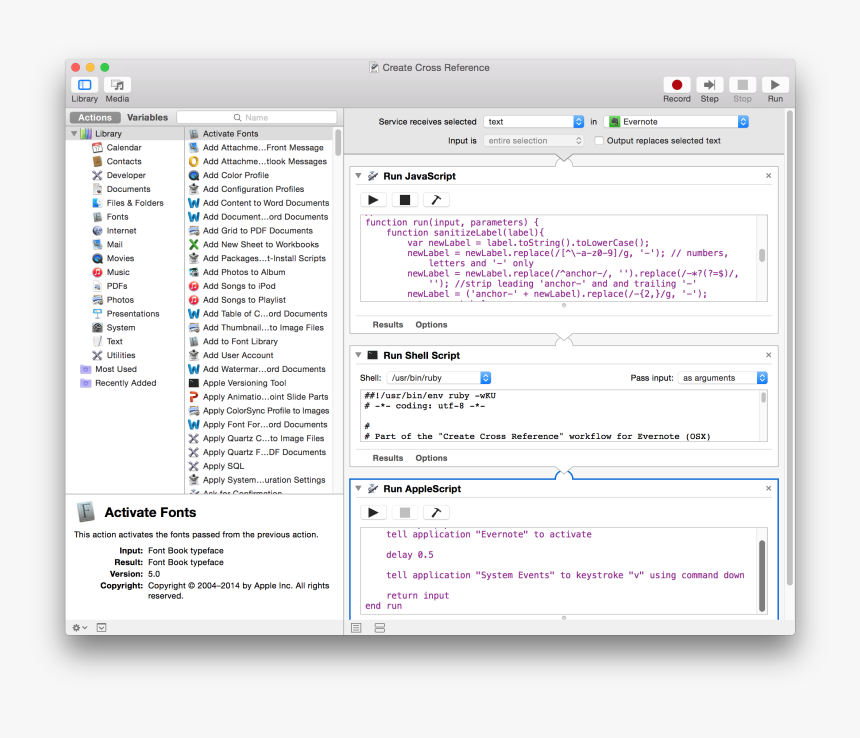The width and height of the screenshot is (860, 738).
Task: Open the Recently Added smart group
Action: [126, 383]
